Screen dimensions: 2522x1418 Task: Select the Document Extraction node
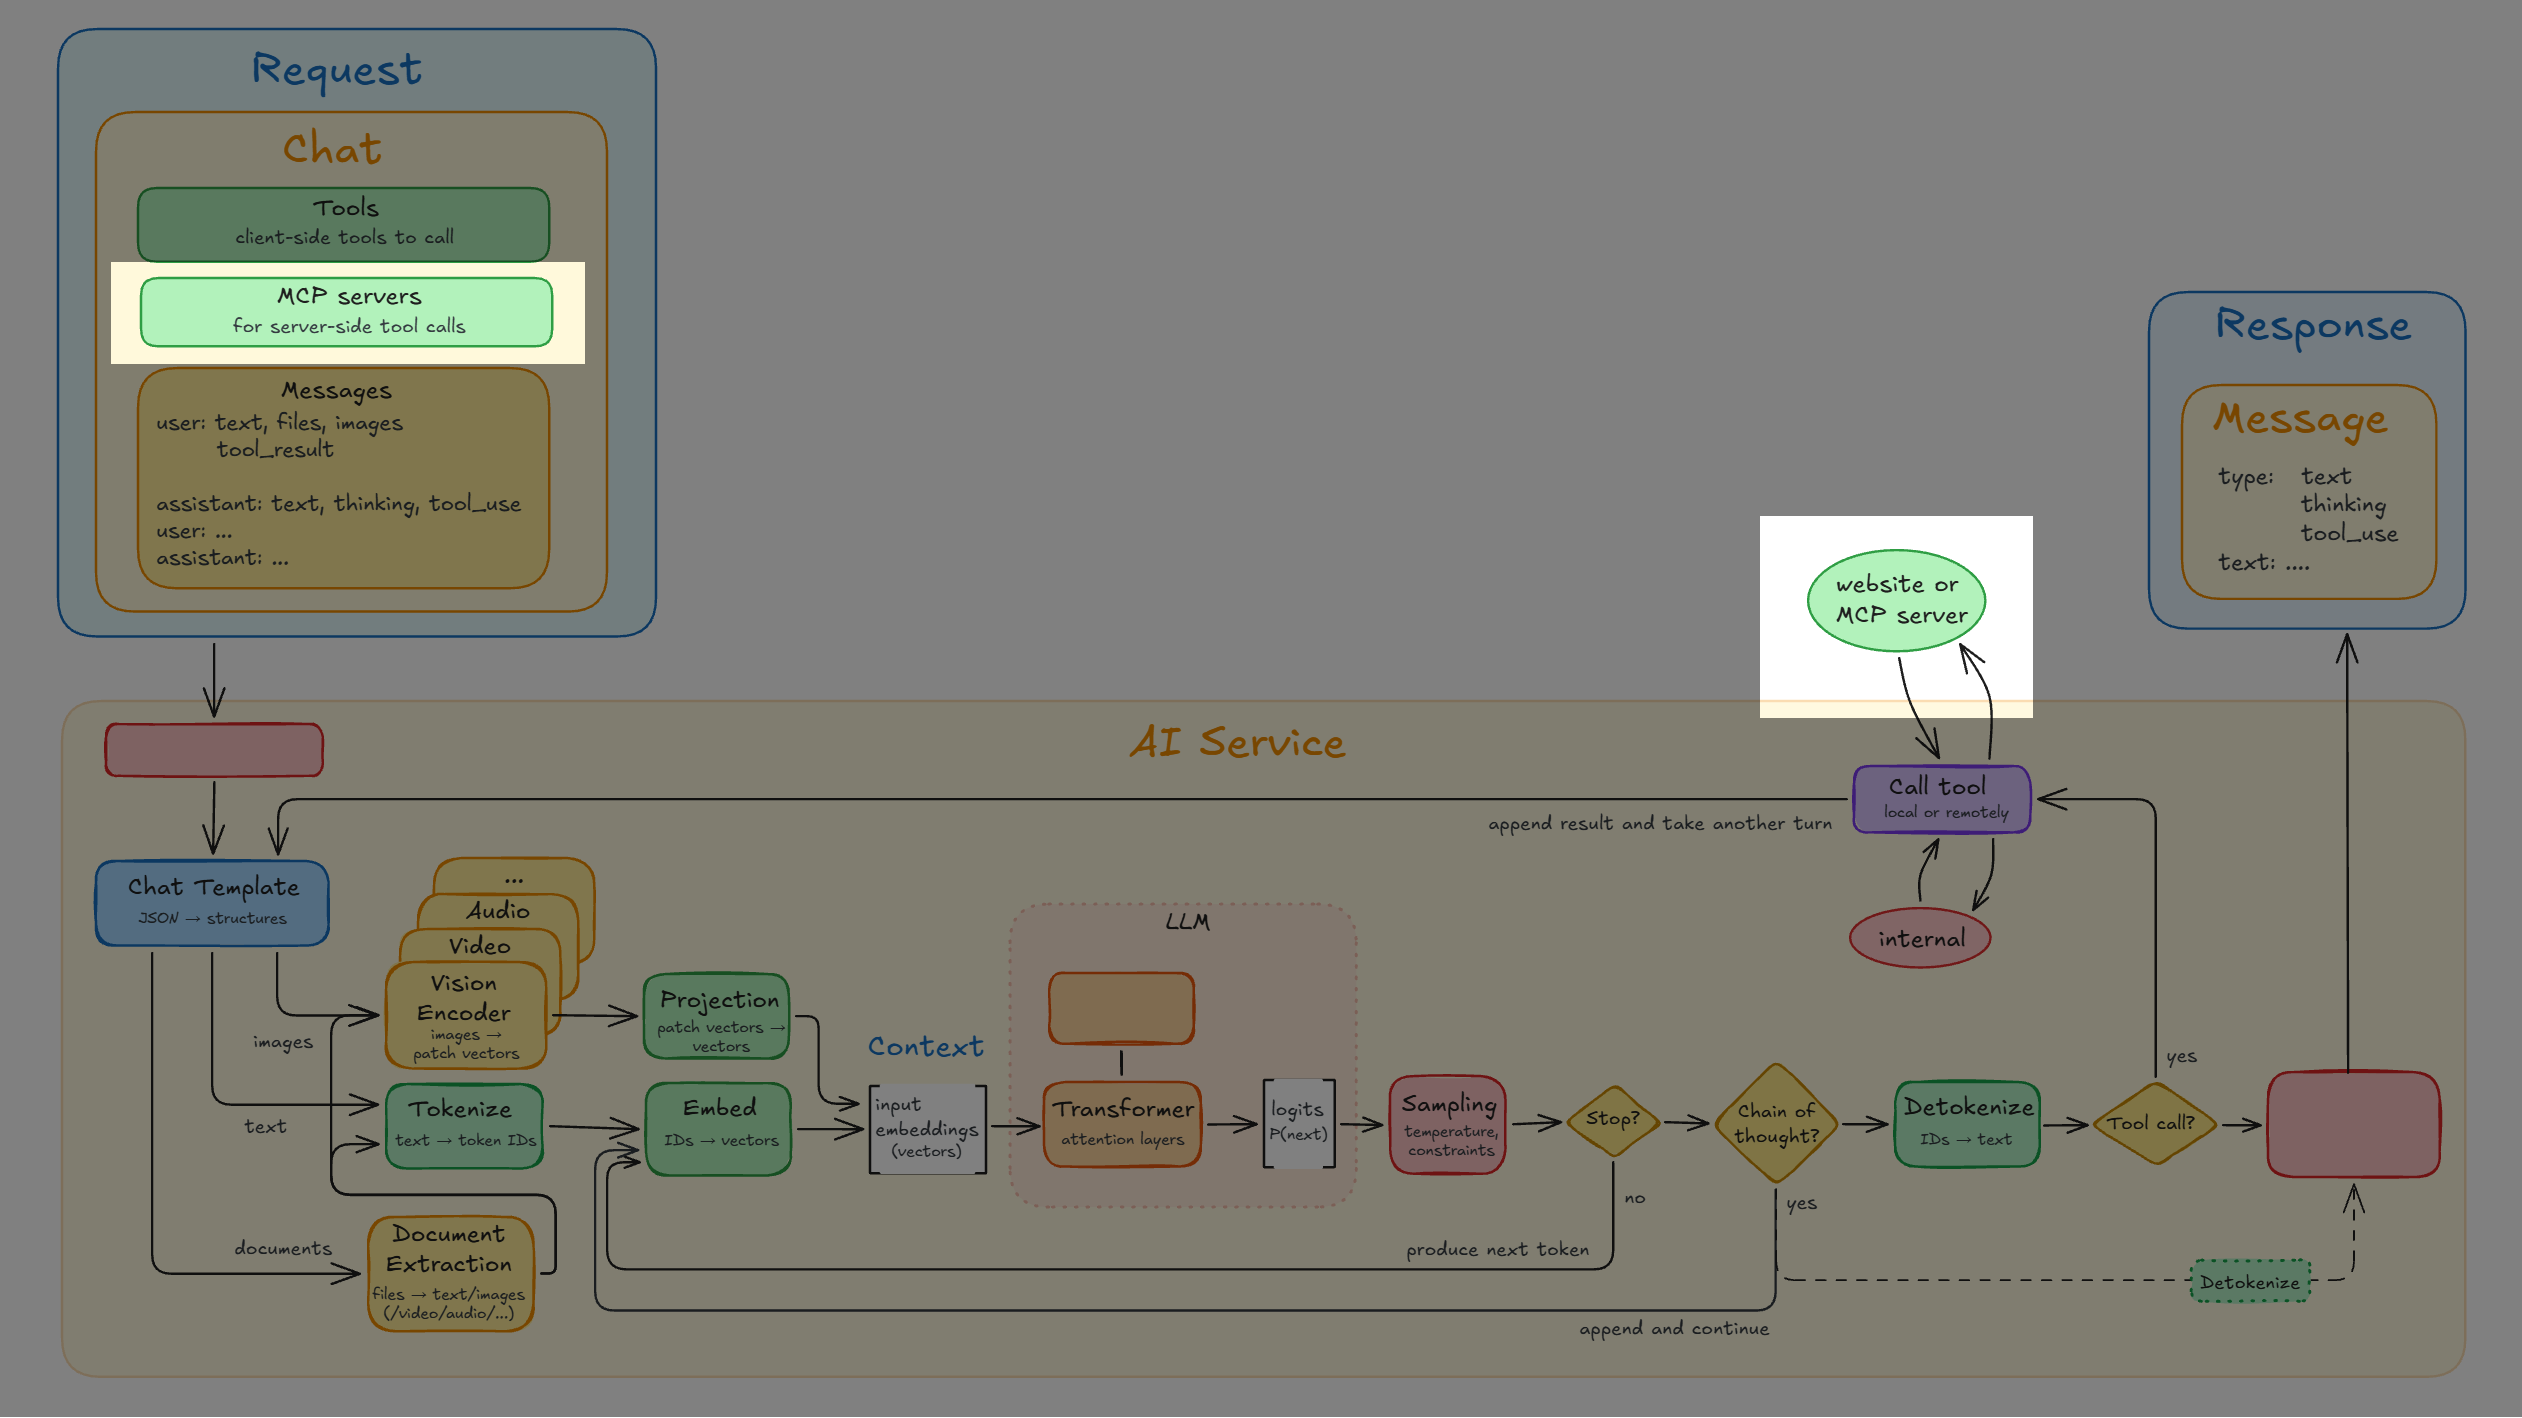(450, 1273)
